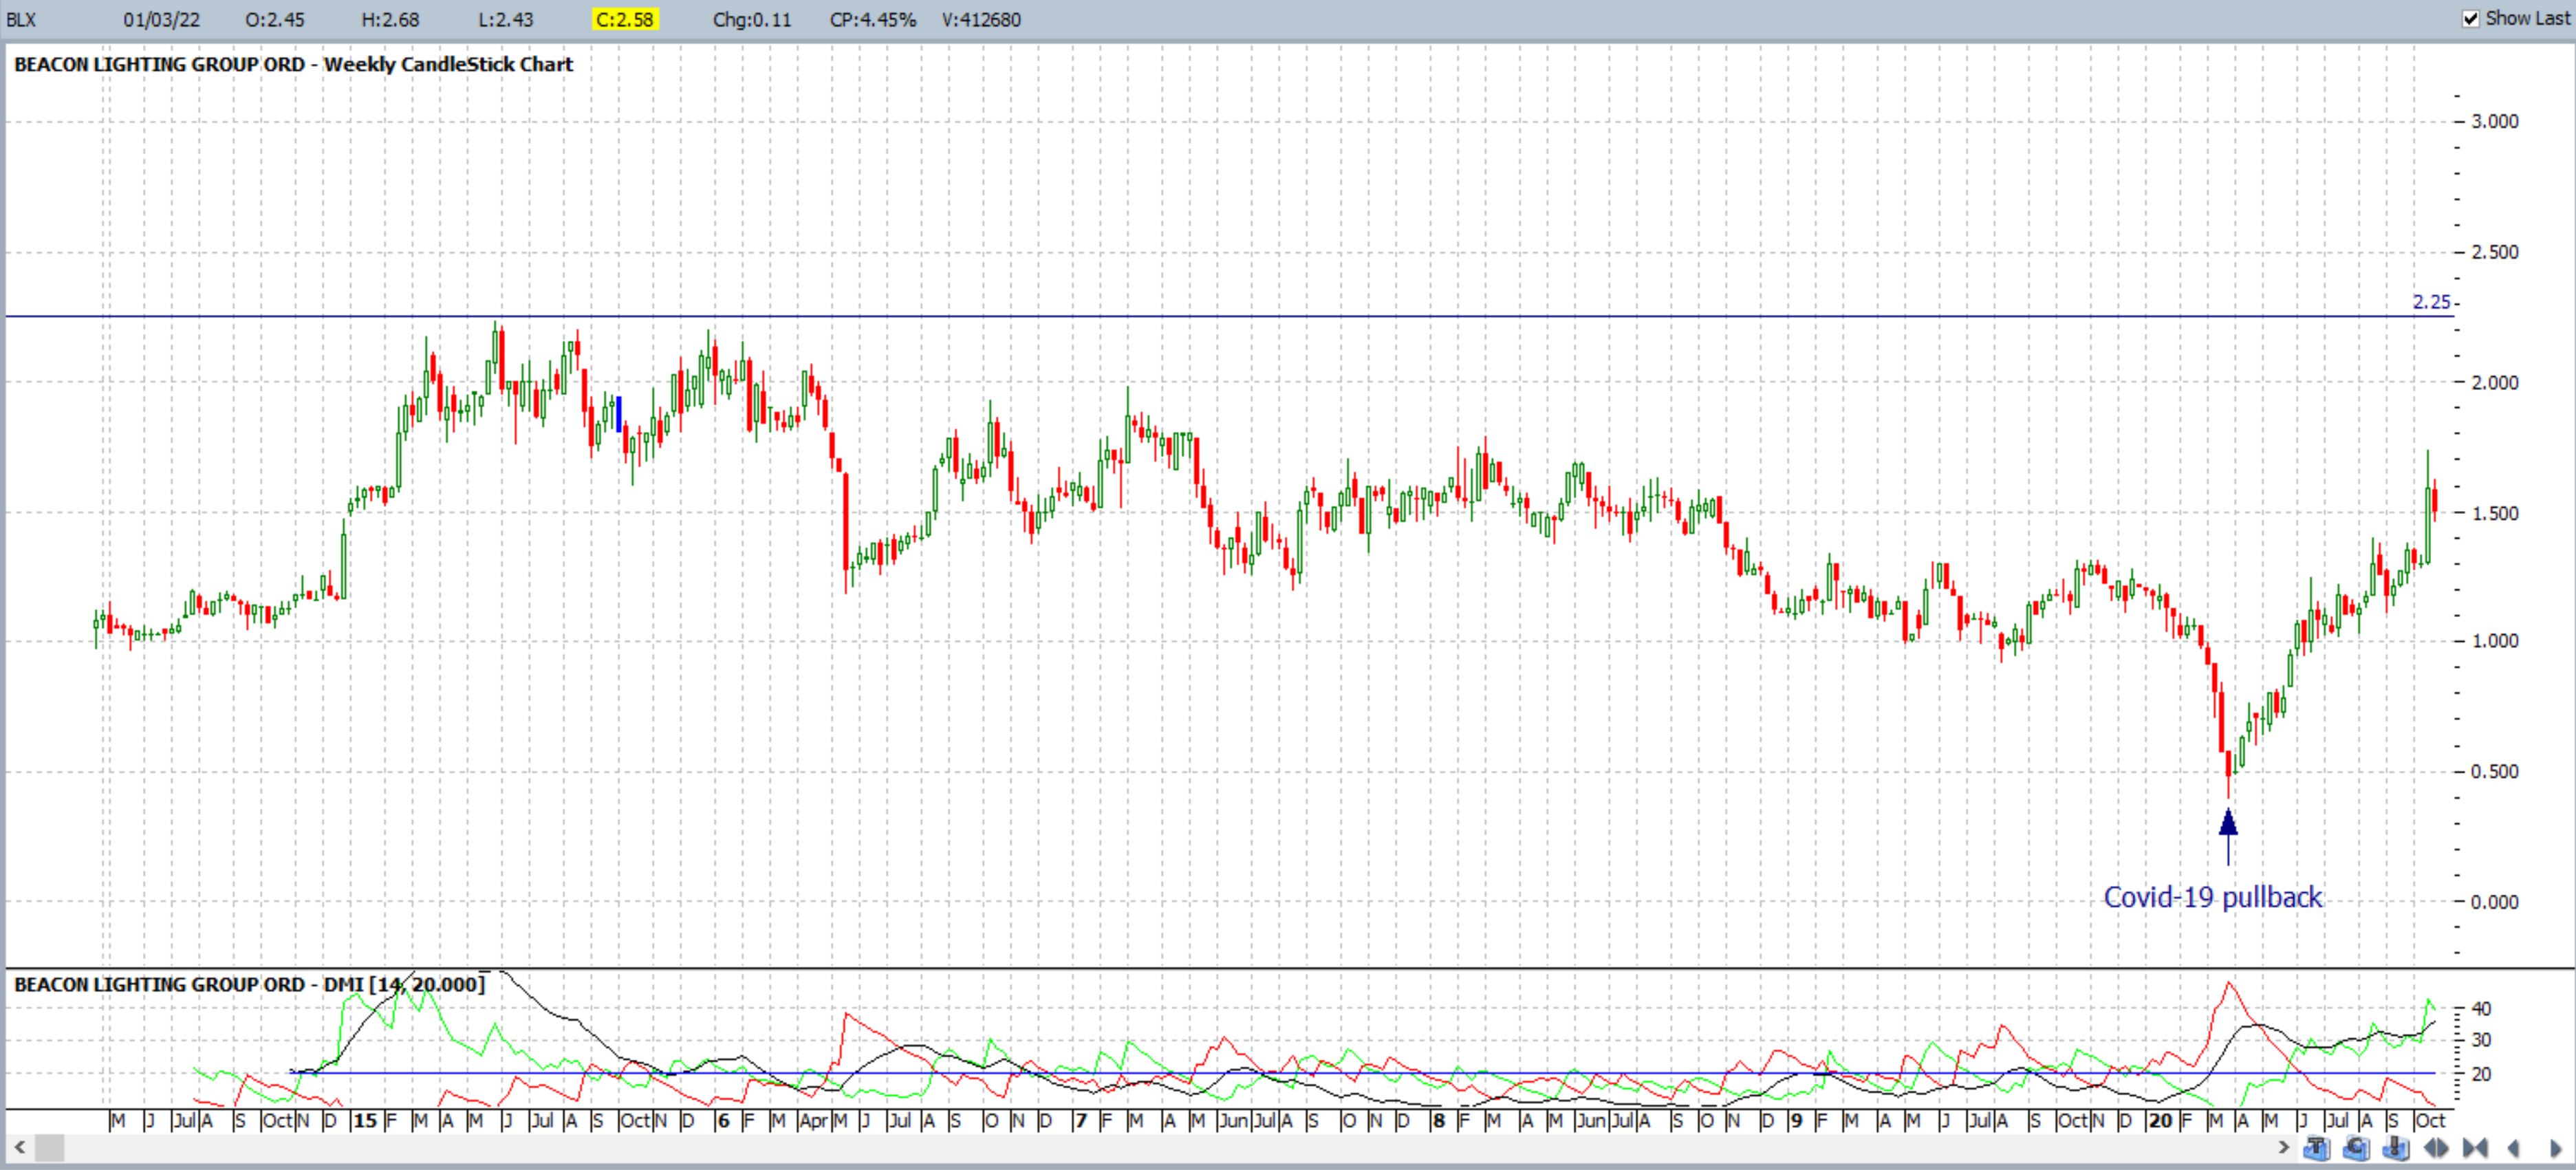Click the horizontal scrollbar right arrow
2576x1170 pixels.
coord(2284,1147)
